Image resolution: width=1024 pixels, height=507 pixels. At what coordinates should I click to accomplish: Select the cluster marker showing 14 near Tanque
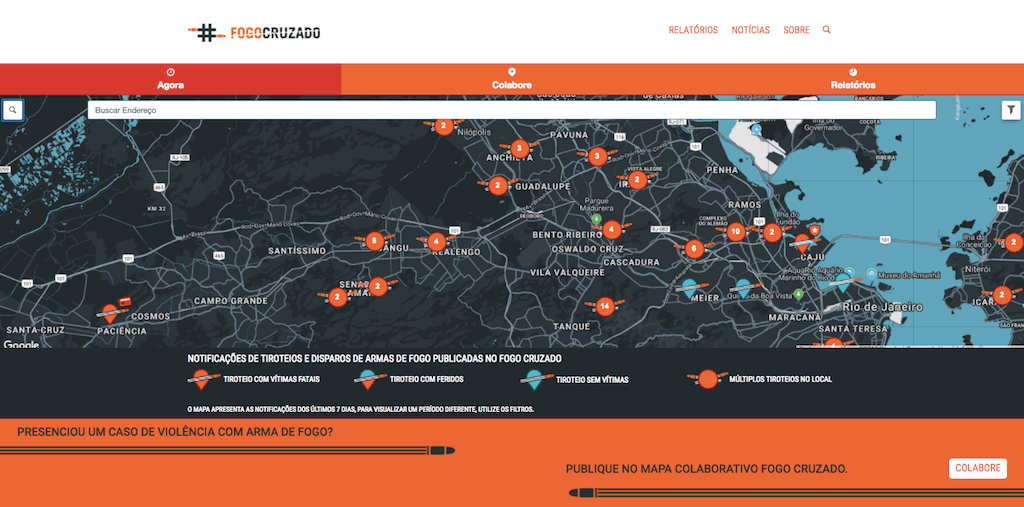(x=604, y=306)
